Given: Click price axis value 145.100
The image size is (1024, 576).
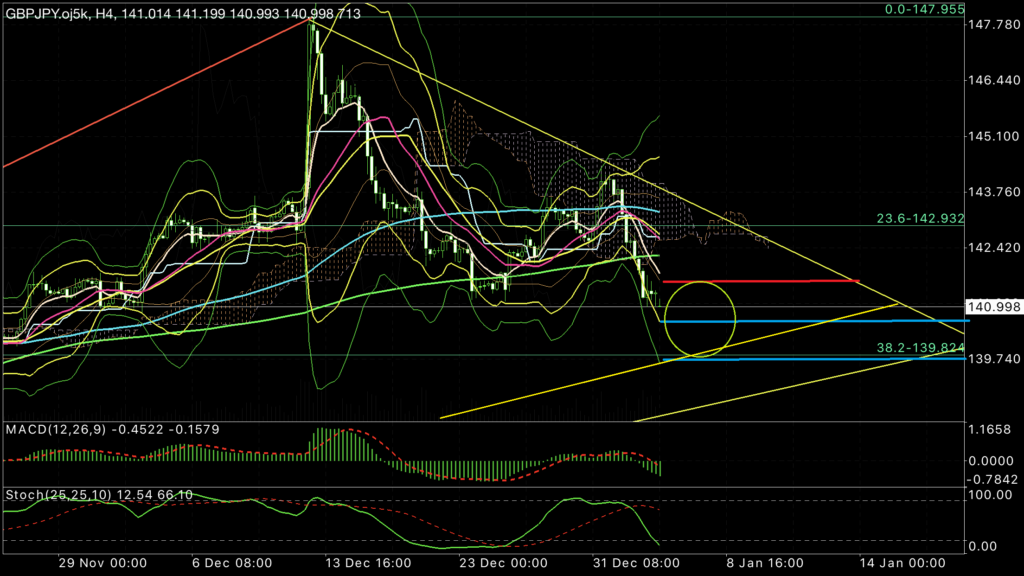Looking at the screenshot, I should [x=993, y=136].
